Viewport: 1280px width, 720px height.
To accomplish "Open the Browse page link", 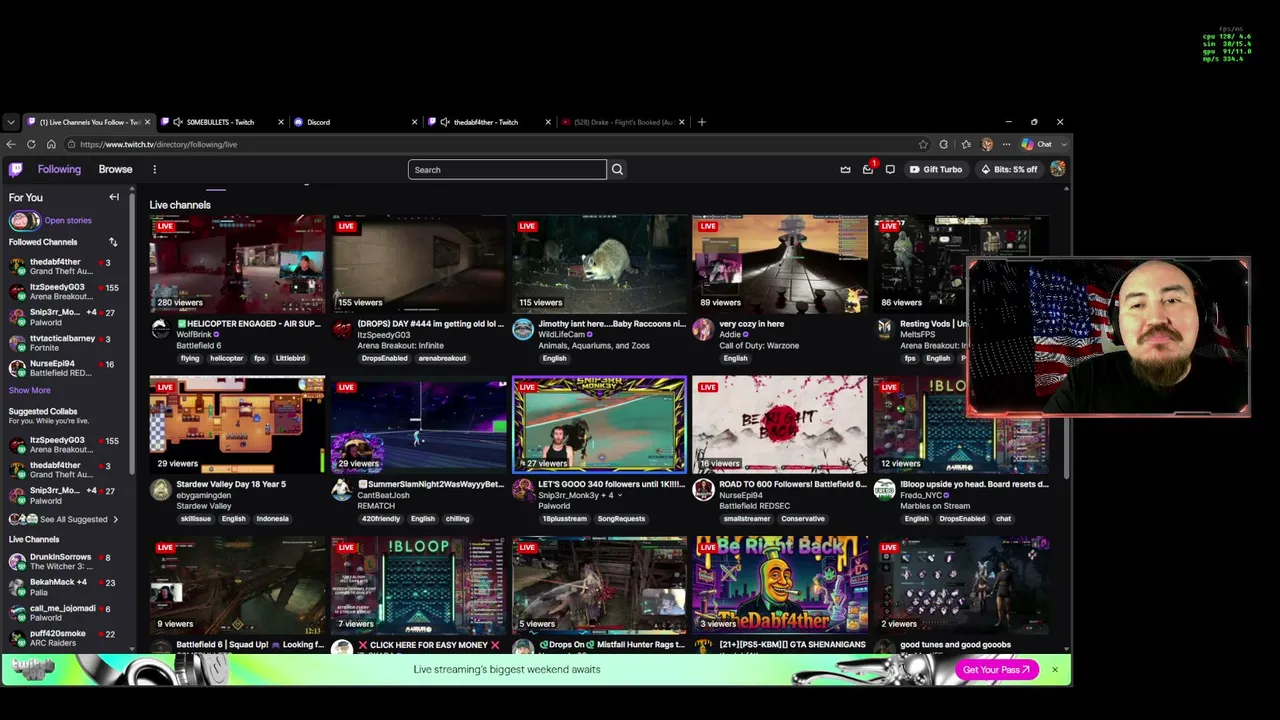I will point(115,170).
